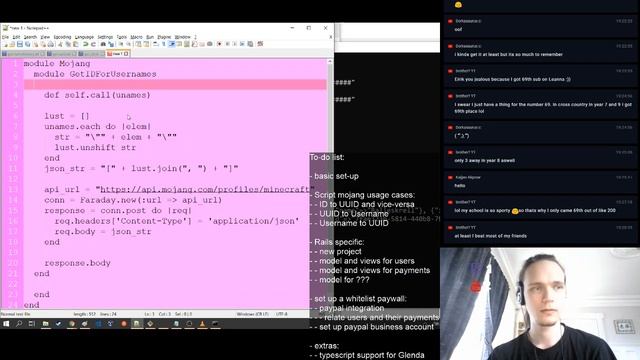Save the document using the Save icon
The width and height of the screenshot is (640, 360).
pyautogui.click(x=20, y=44)
